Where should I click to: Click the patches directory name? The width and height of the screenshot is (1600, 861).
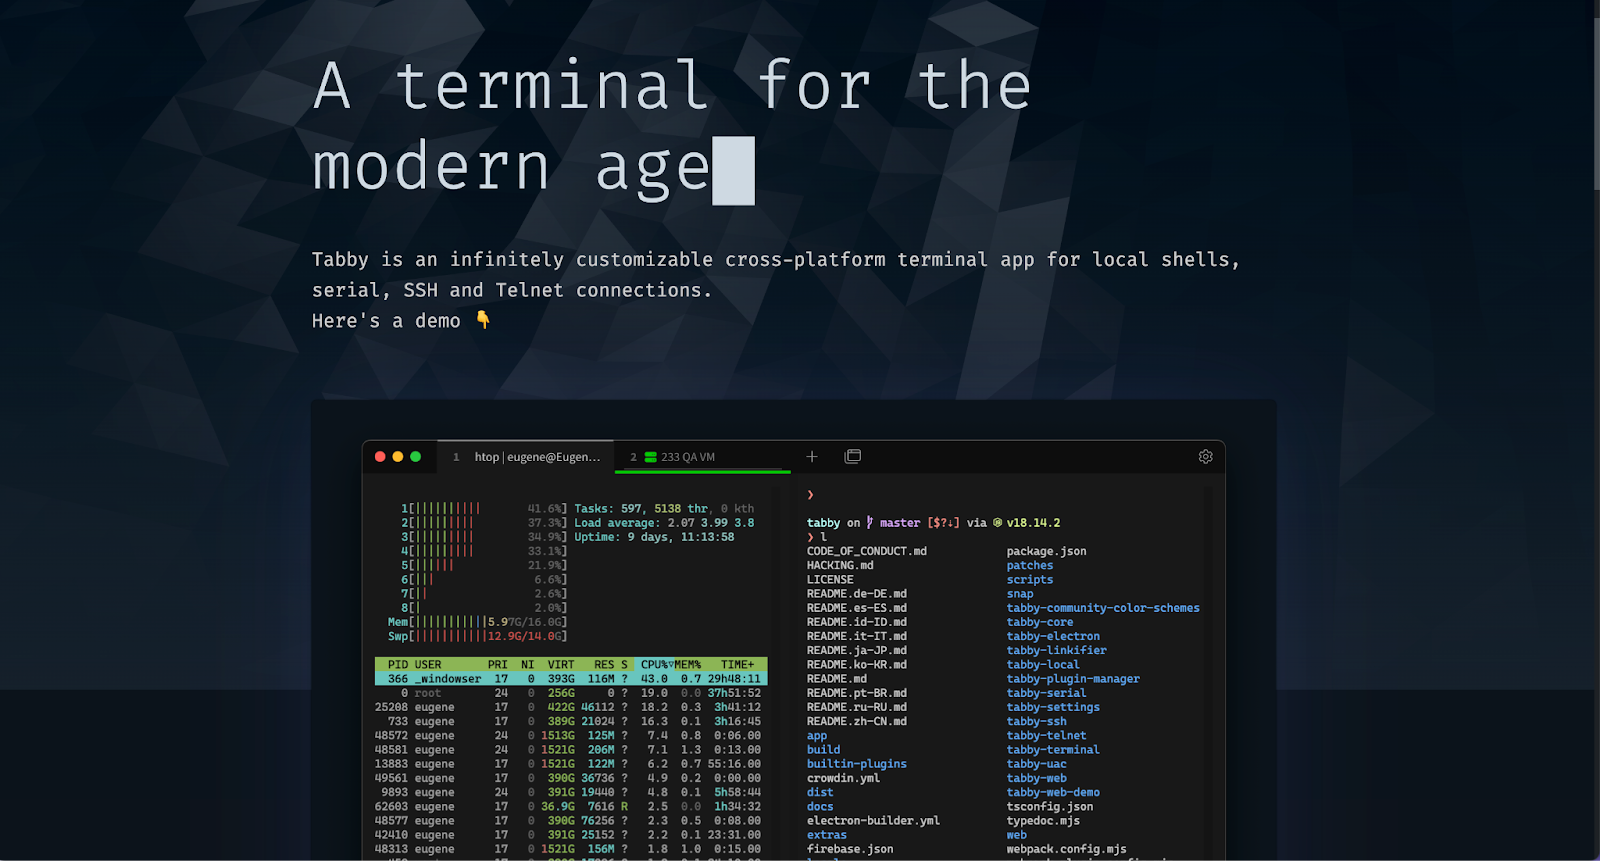point(1030,565)
